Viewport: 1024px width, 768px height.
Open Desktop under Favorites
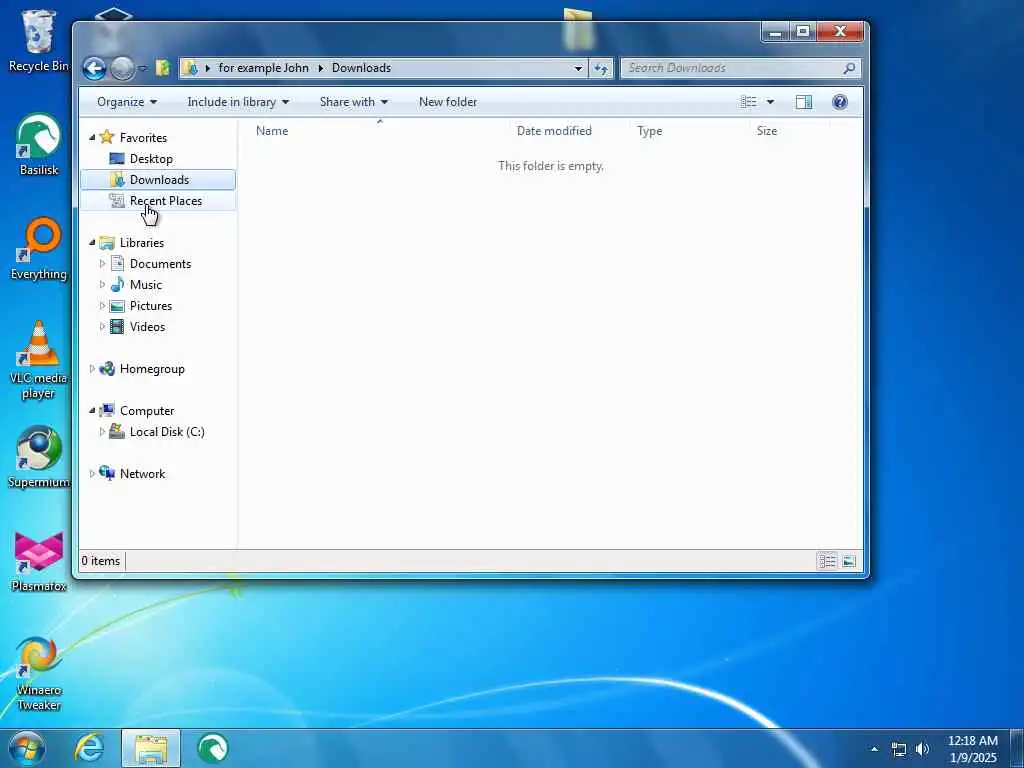pos(151,159)
